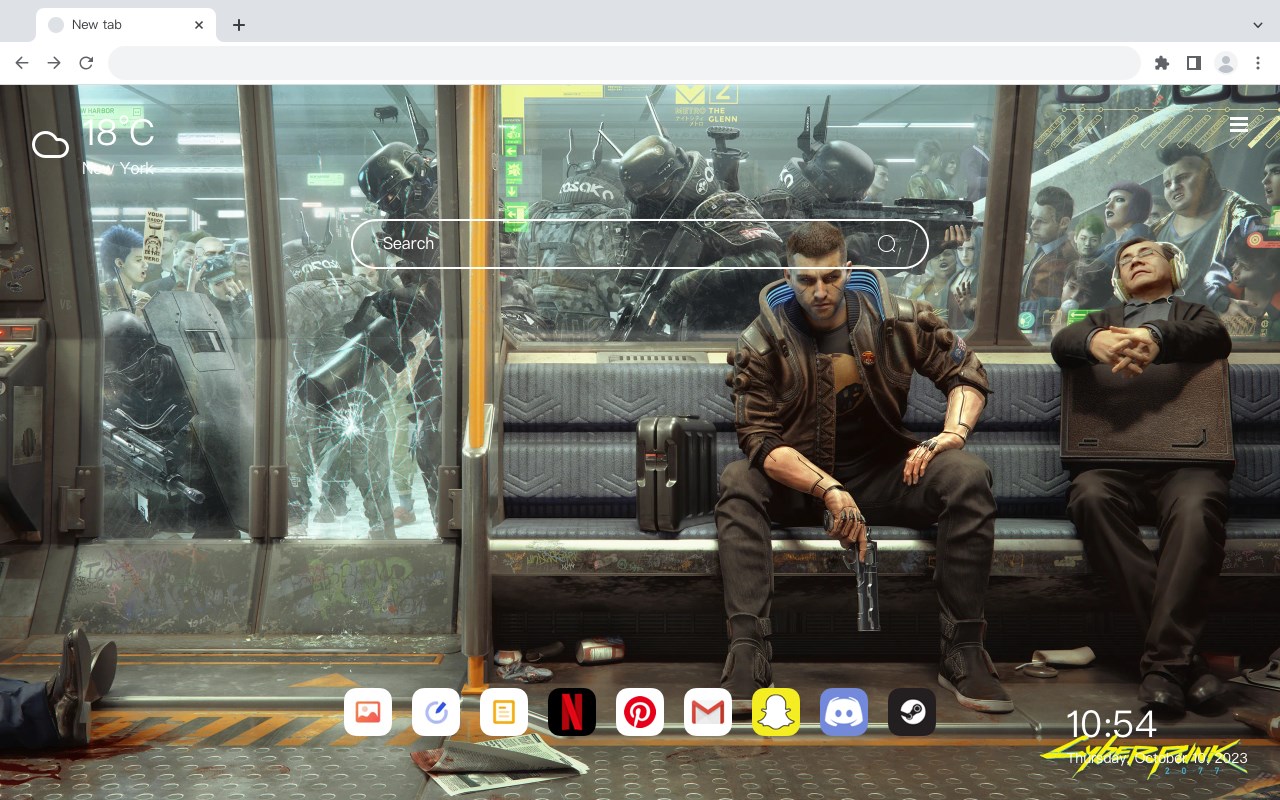Open the Gmail shortcut
This screenshot has height=800, width=1280.
(x=708, y=712)
